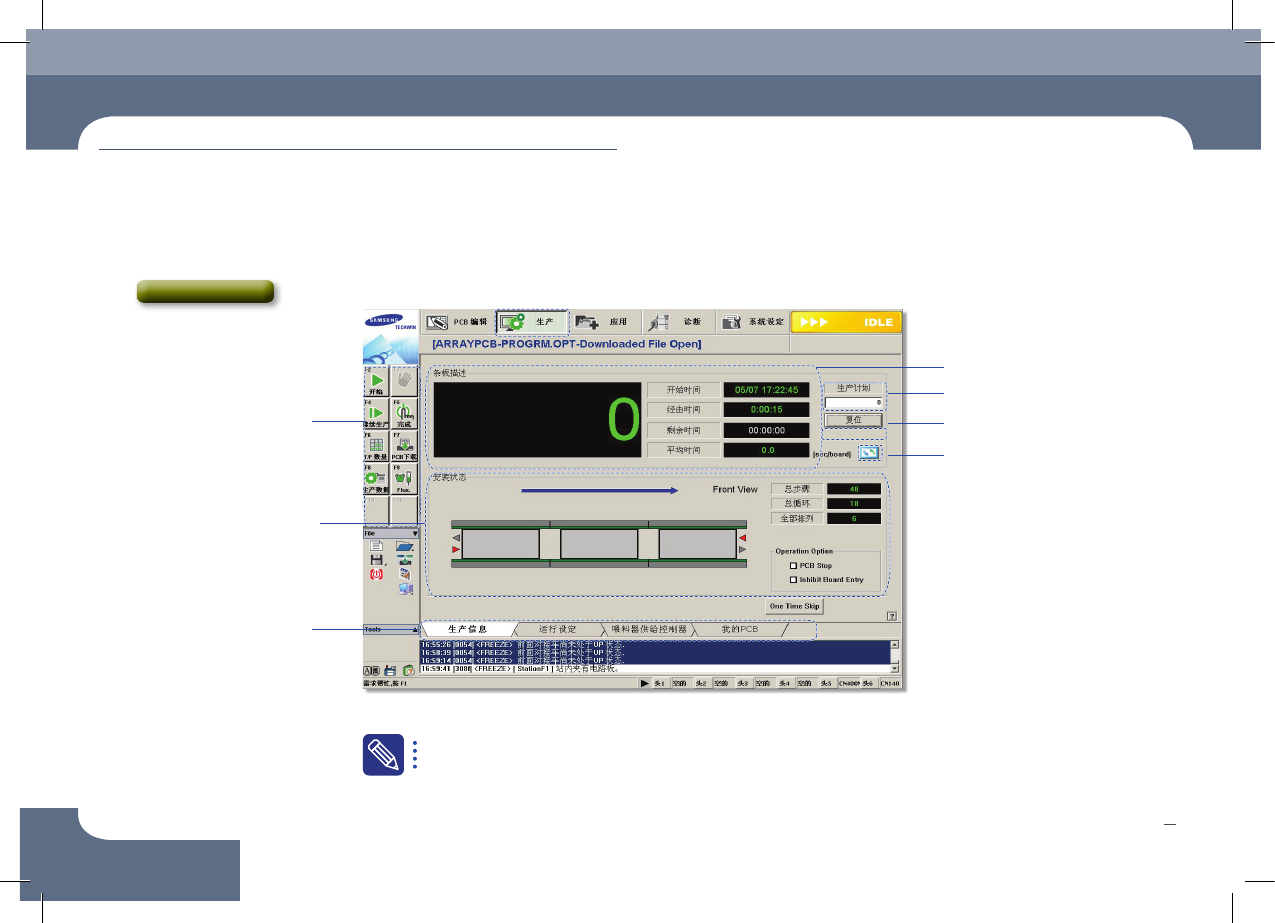Screen dimensions: 1275x923
Task: Click the open folder icon in File panel
Action: tap(404, 546)
